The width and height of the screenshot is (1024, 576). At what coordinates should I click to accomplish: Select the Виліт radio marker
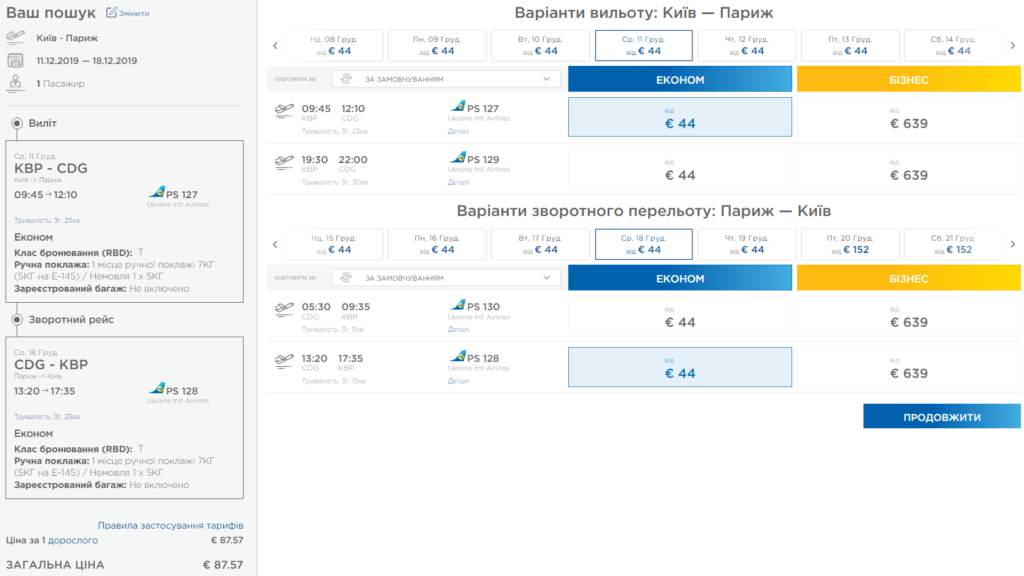(17, 123)
